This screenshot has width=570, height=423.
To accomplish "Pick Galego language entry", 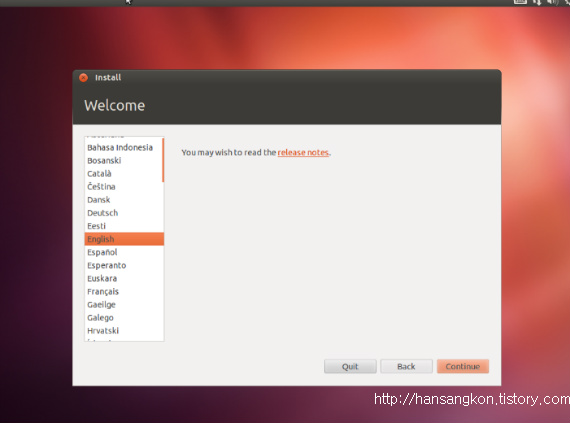I will [x=124, y=318].
